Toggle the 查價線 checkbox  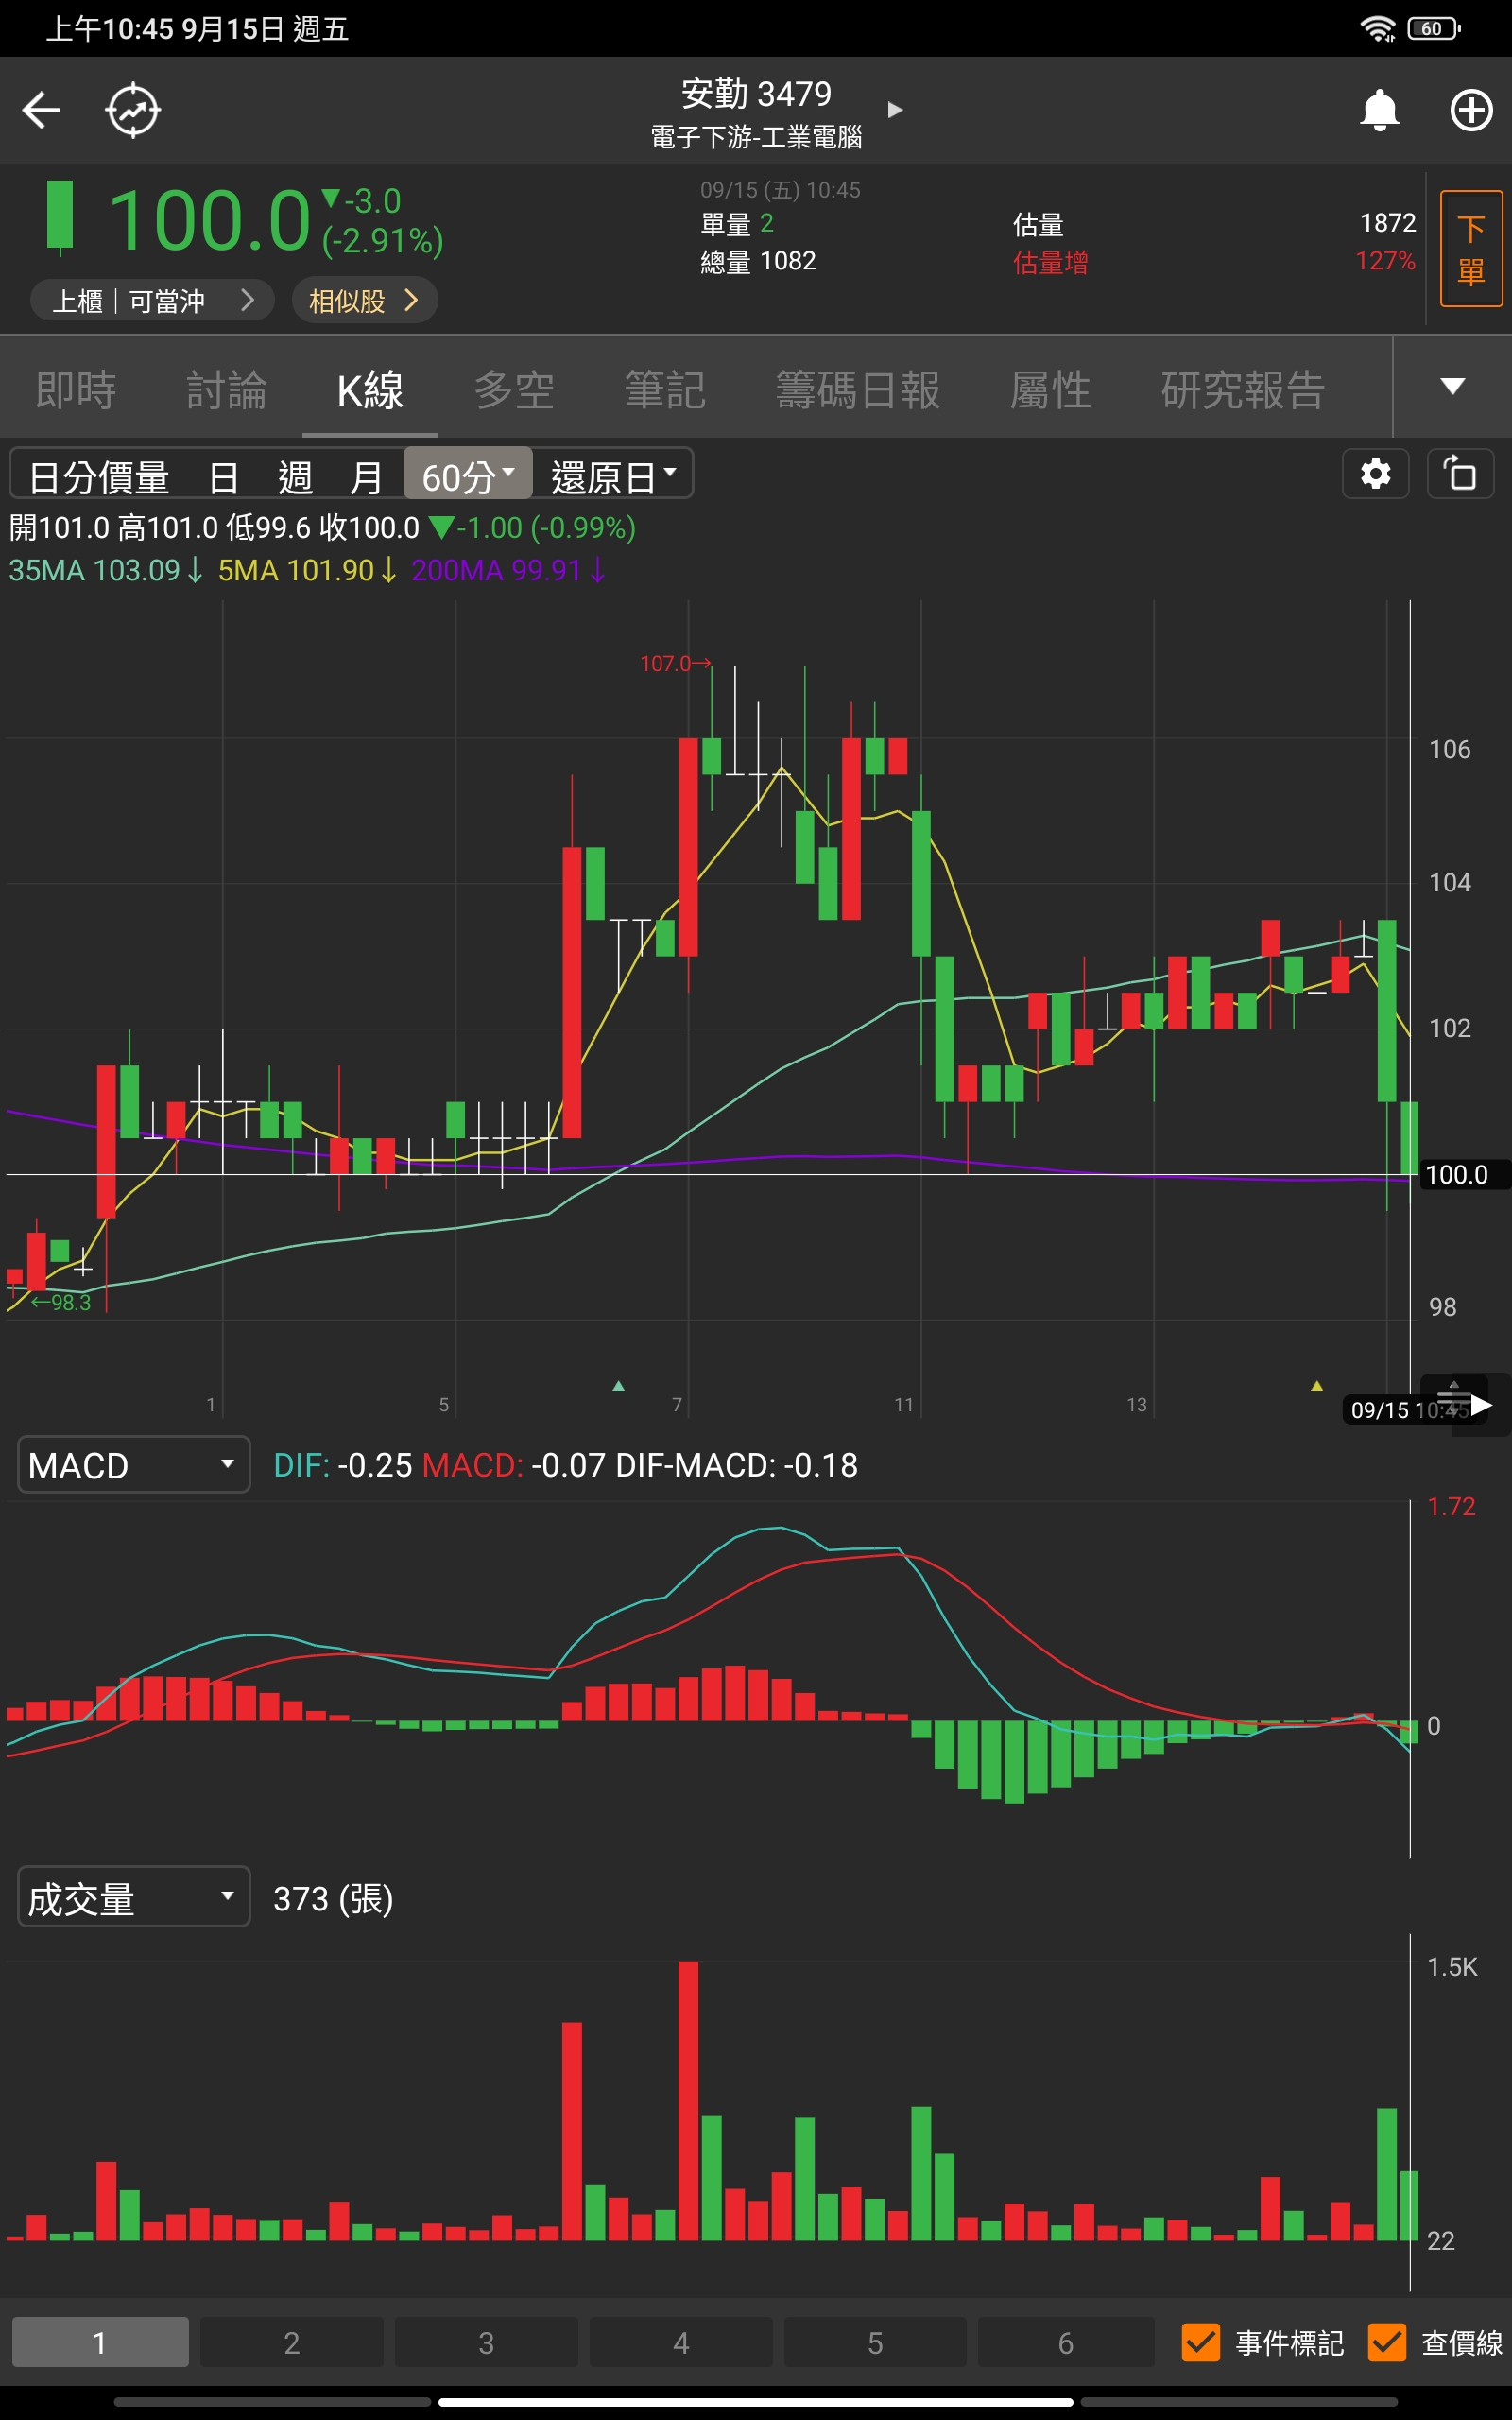pyautogui.click(x=1386, y=2342)
